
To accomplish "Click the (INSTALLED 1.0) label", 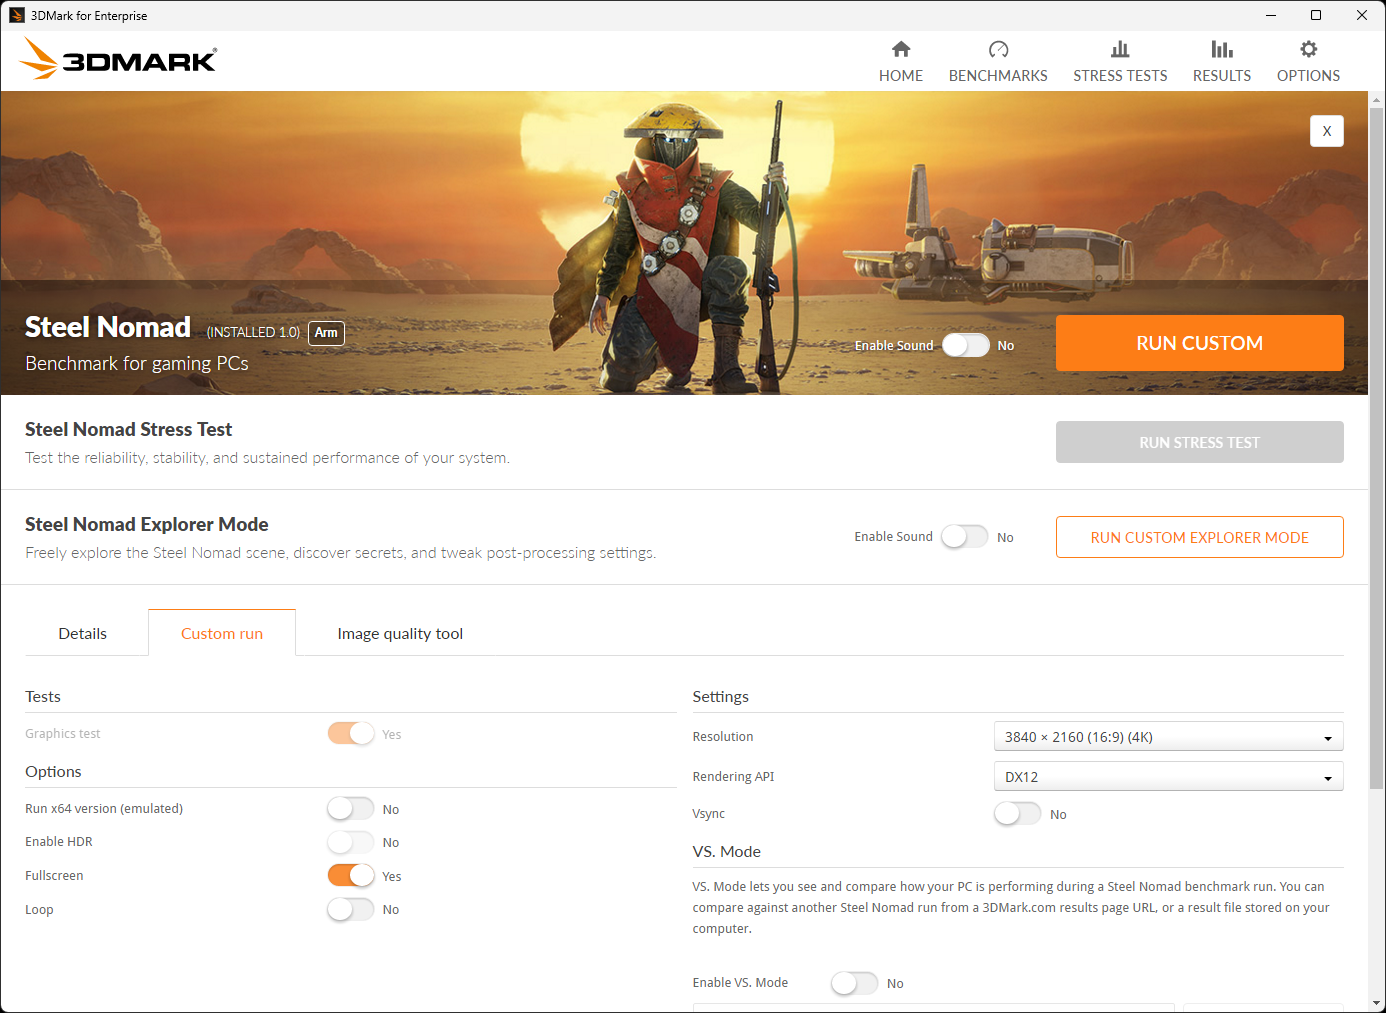I will [253, 332].
